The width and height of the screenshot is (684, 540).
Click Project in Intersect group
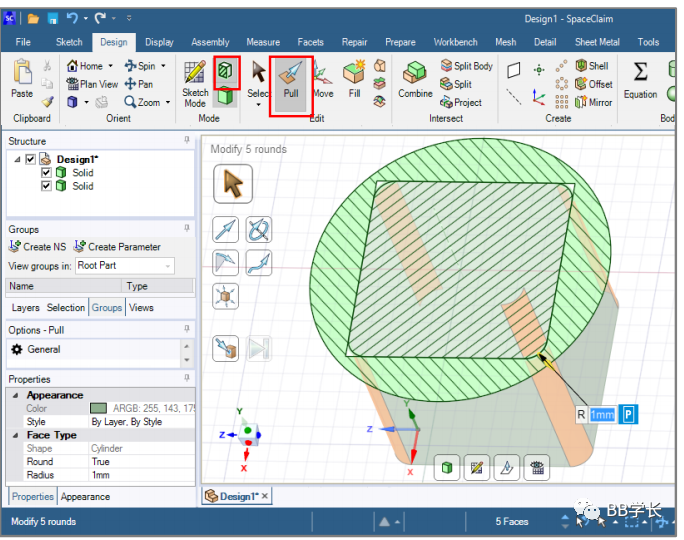point(461,103)
